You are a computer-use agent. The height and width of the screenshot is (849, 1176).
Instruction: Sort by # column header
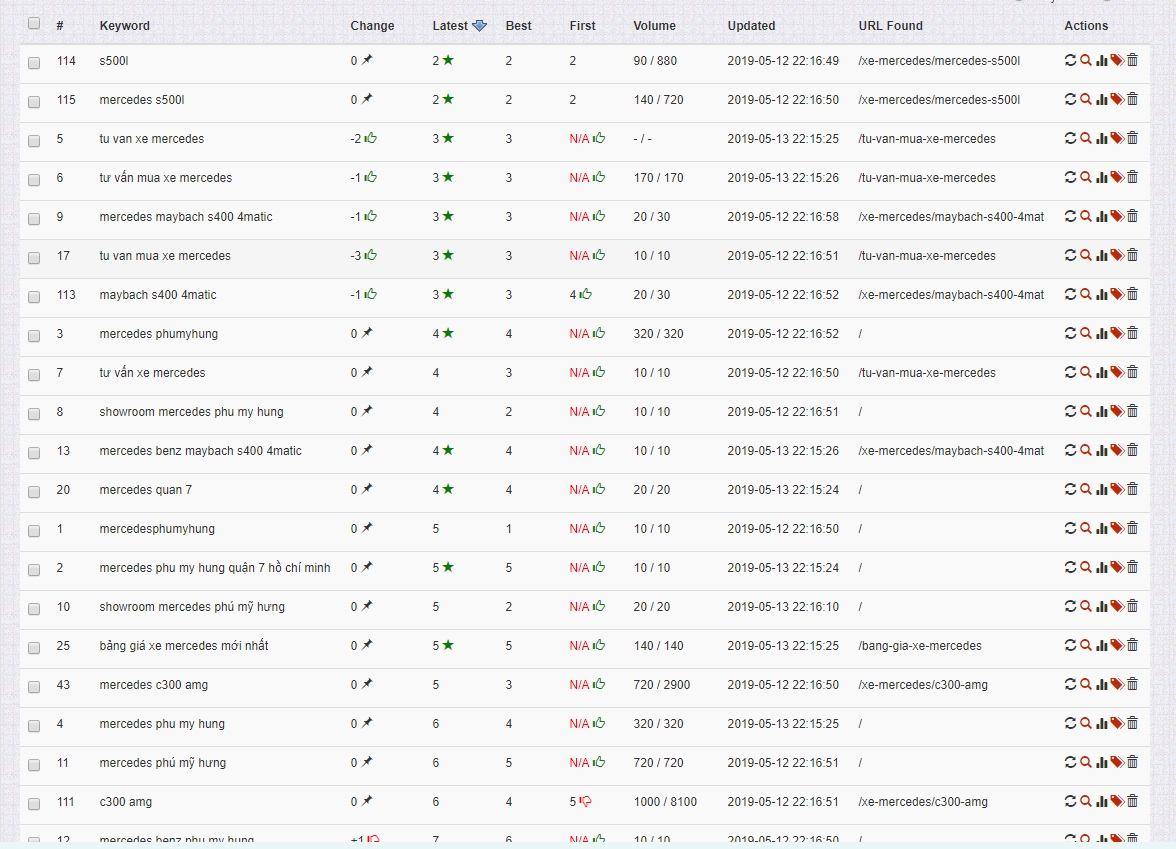[60, 26]
